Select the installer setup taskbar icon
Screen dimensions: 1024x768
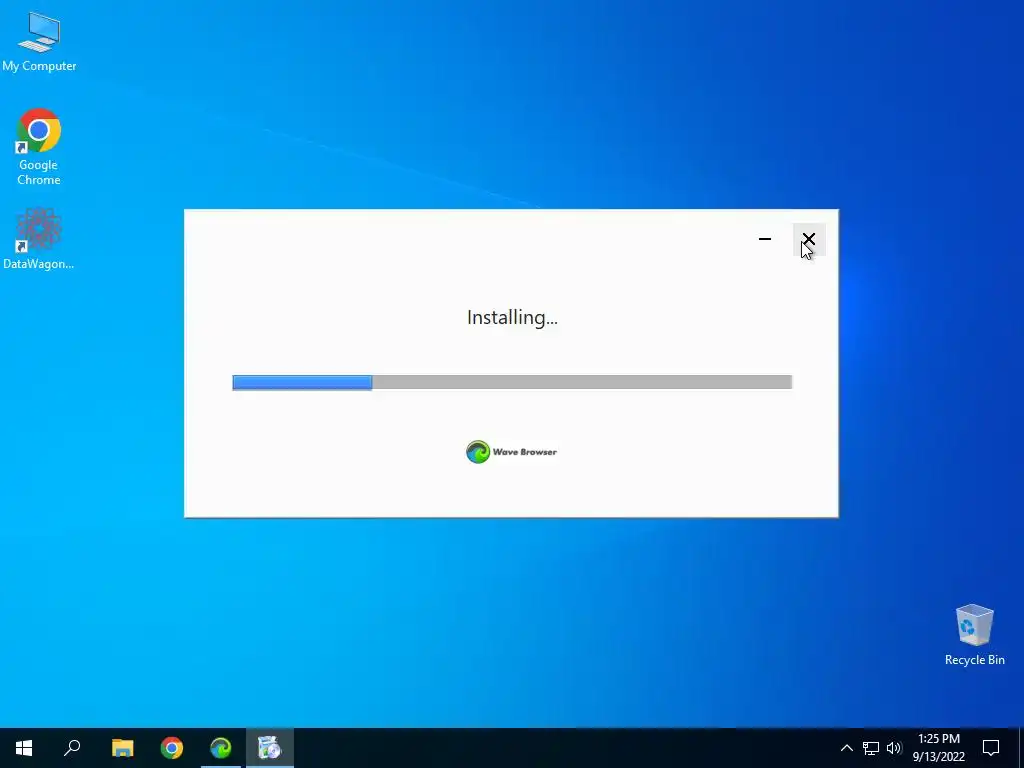[x=270, y=748]
